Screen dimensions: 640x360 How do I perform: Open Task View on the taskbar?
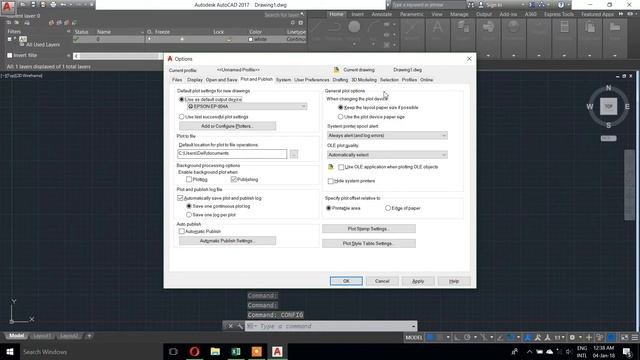[x=173, y=351]
